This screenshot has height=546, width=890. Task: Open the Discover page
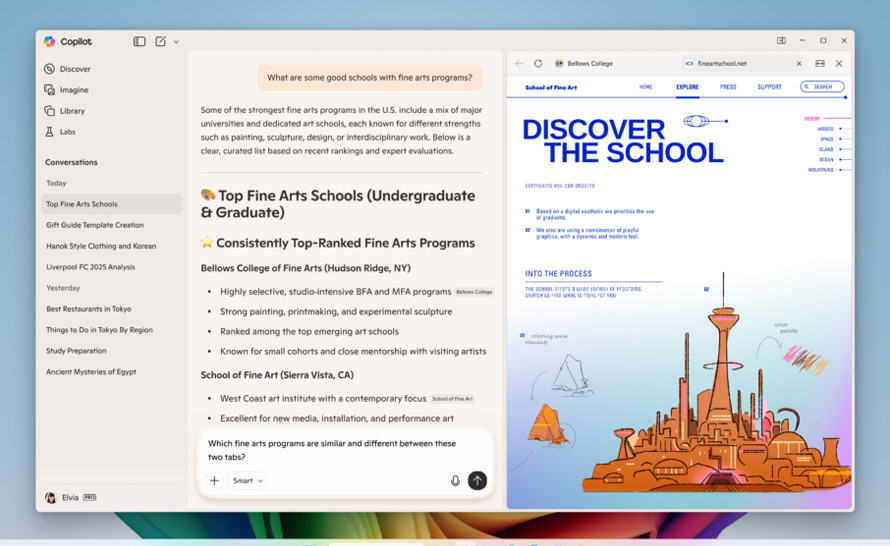[x=74, y=69]
